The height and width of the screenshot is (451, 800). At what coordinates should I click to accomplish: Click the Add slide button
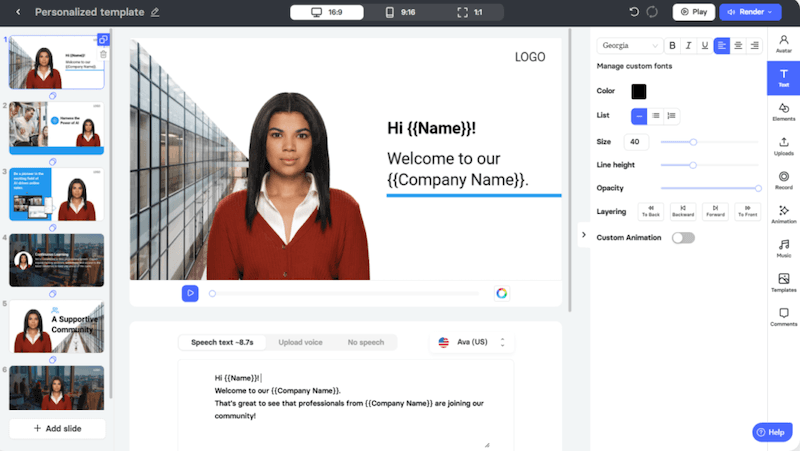[x=57, y=428]
